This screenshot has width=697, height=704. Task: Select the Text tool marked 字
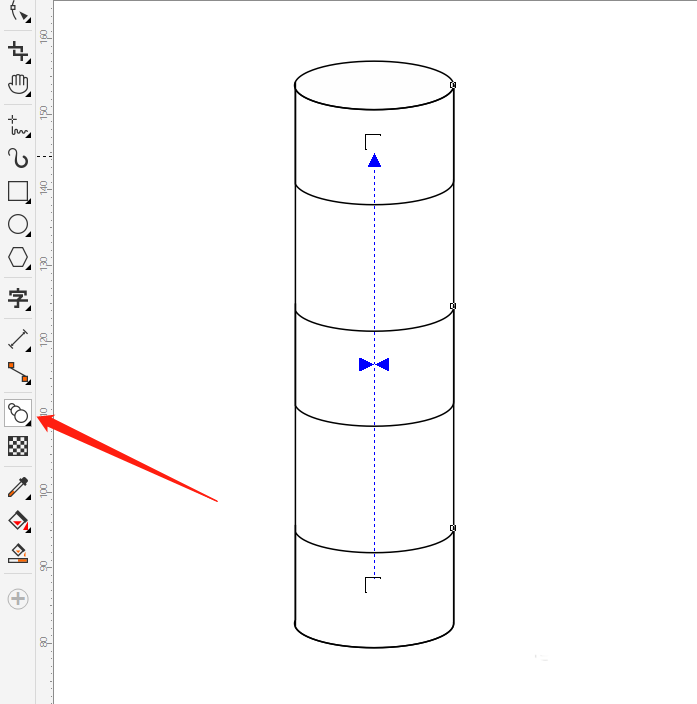pos(18,298)
